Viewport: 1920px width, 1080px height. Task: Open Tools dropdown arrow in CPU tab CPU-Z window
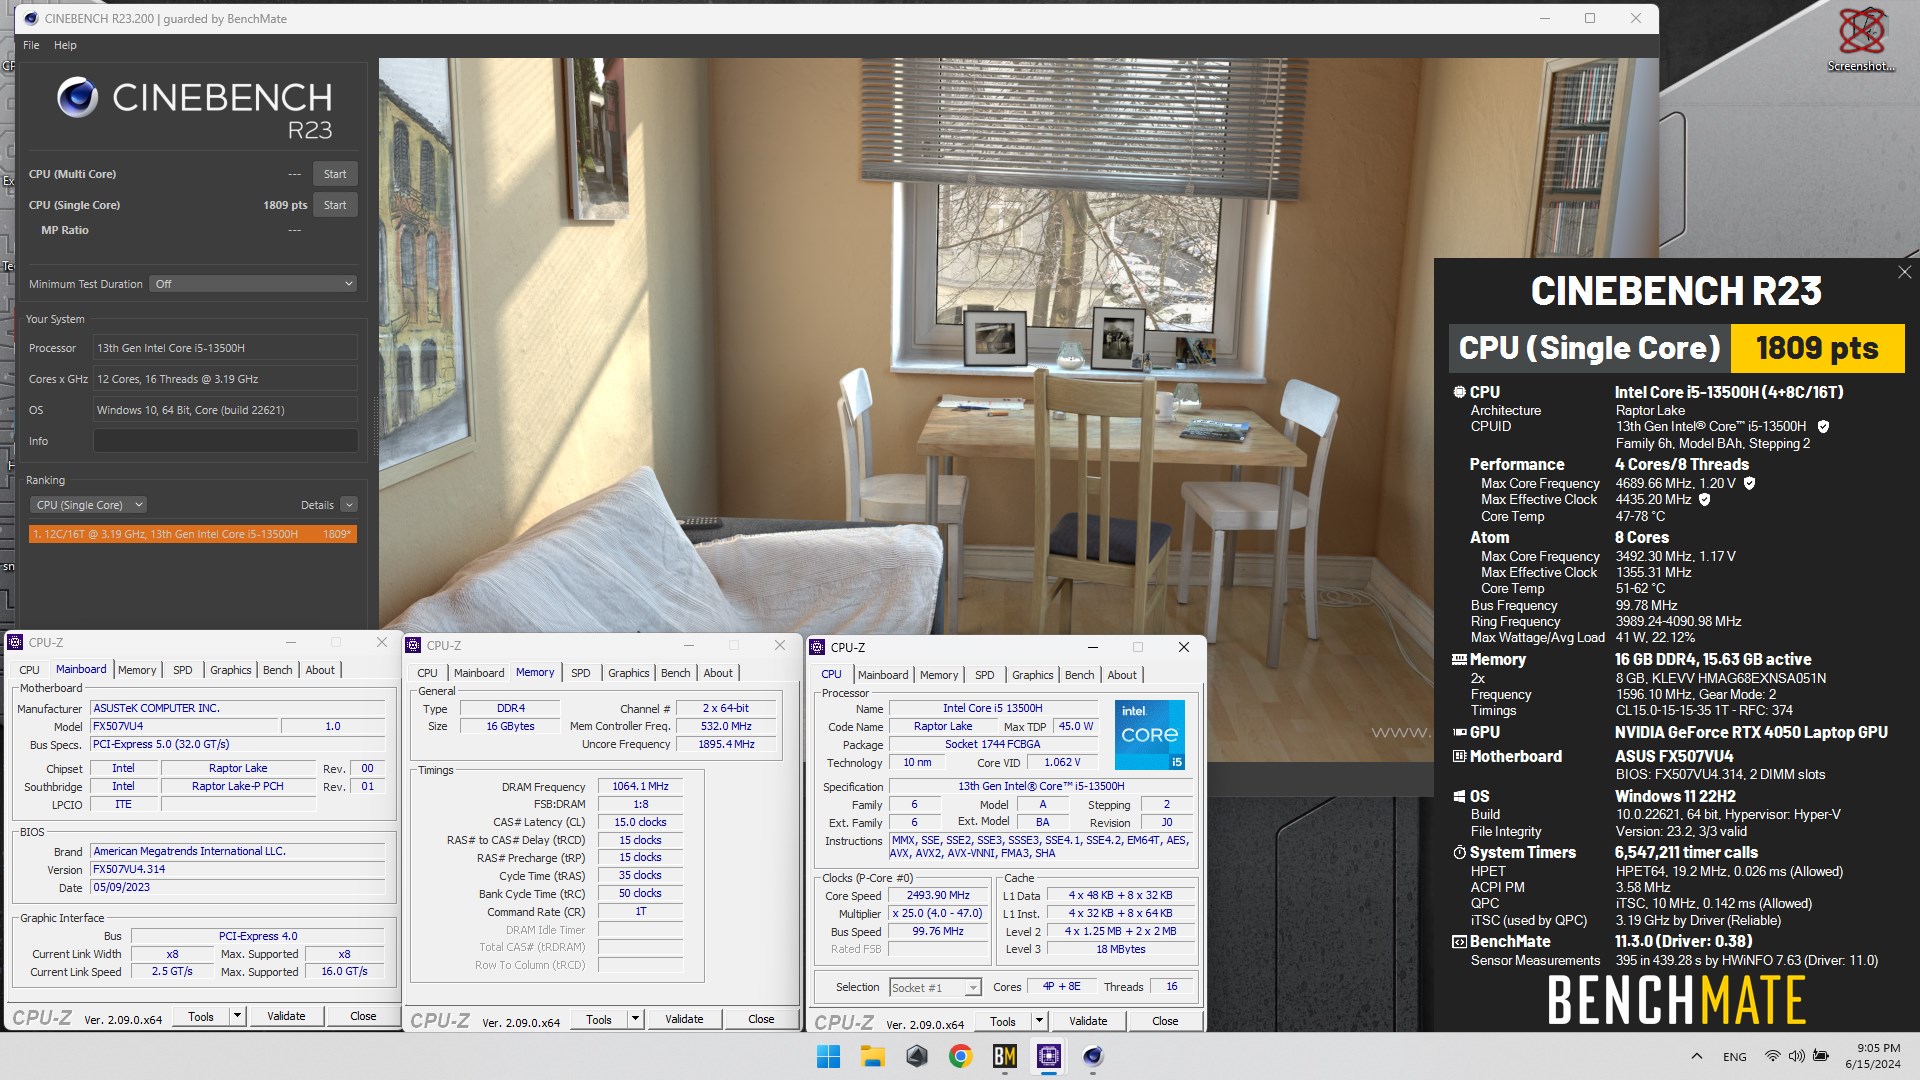click(x=1039, y=1021)
